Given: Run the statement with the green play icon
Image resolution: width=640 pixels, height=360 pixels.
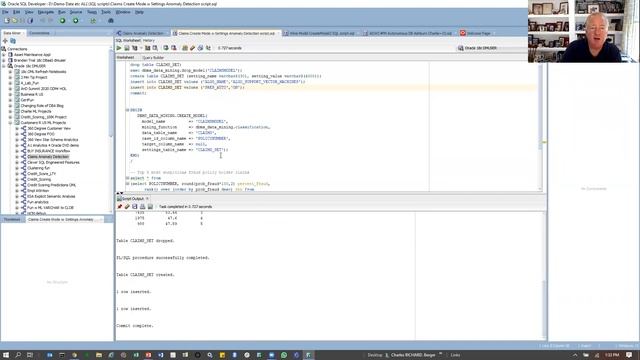Looking at the screenshot, I should (119, 48).
